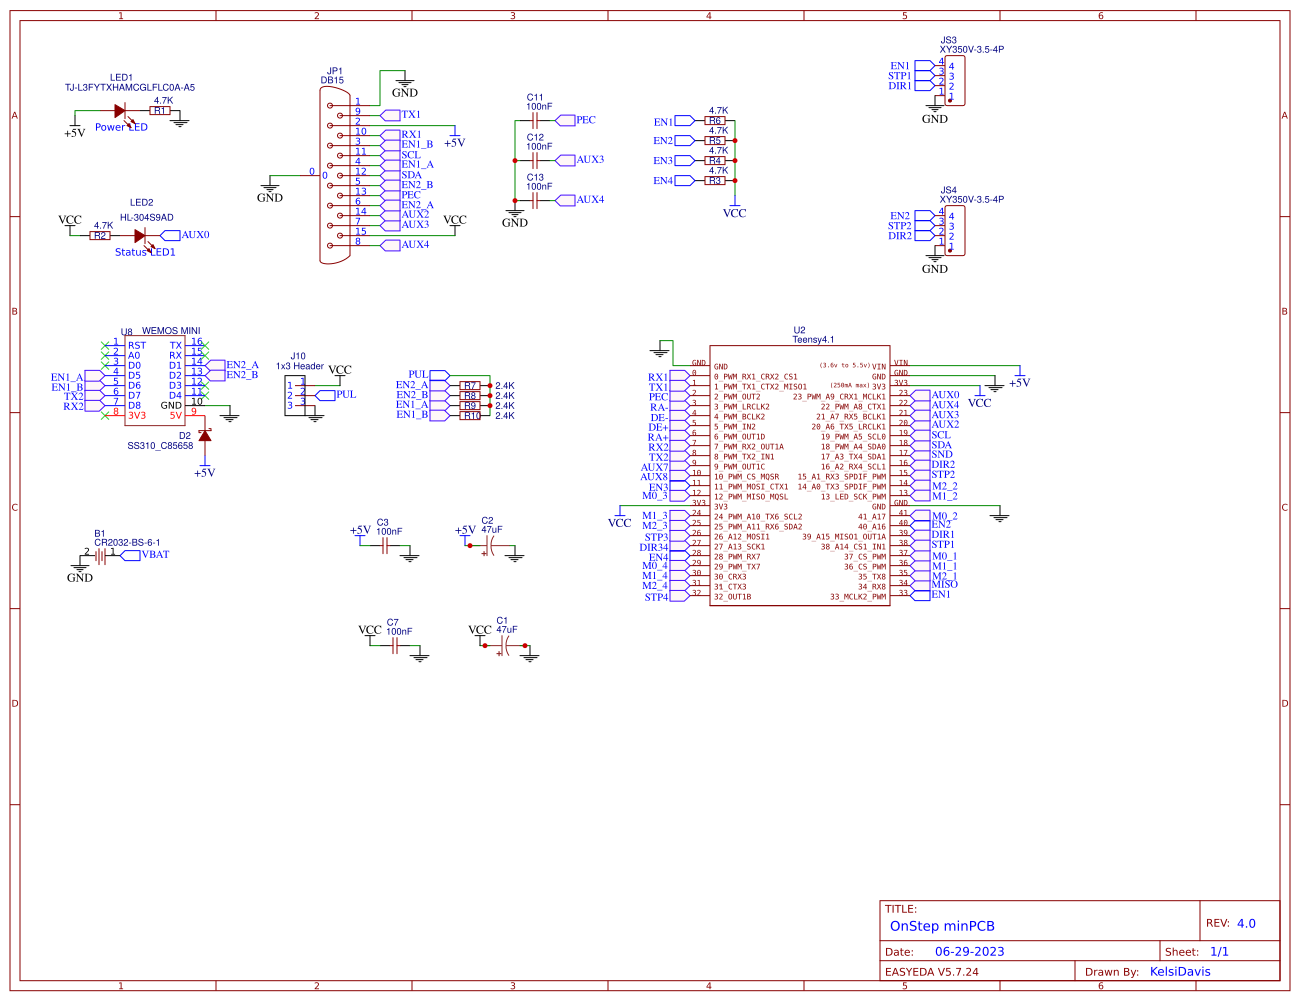The width and height of the screenshot is (1300, 1001).
Task: Click the KelsiDavis drawn-by name
Action: point(1180,971)
